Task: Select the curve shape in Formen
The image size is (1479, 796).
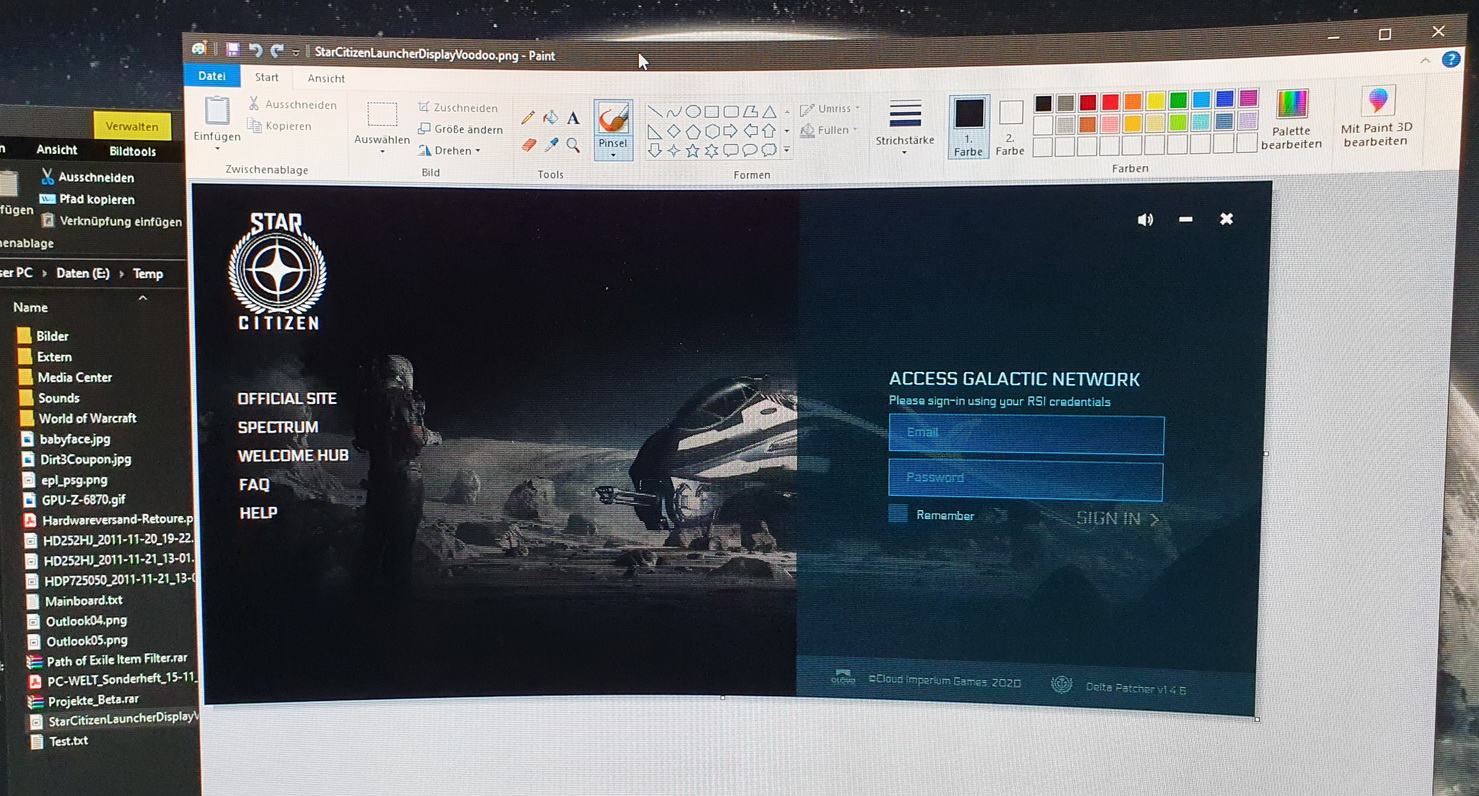Action: (674, 112)
